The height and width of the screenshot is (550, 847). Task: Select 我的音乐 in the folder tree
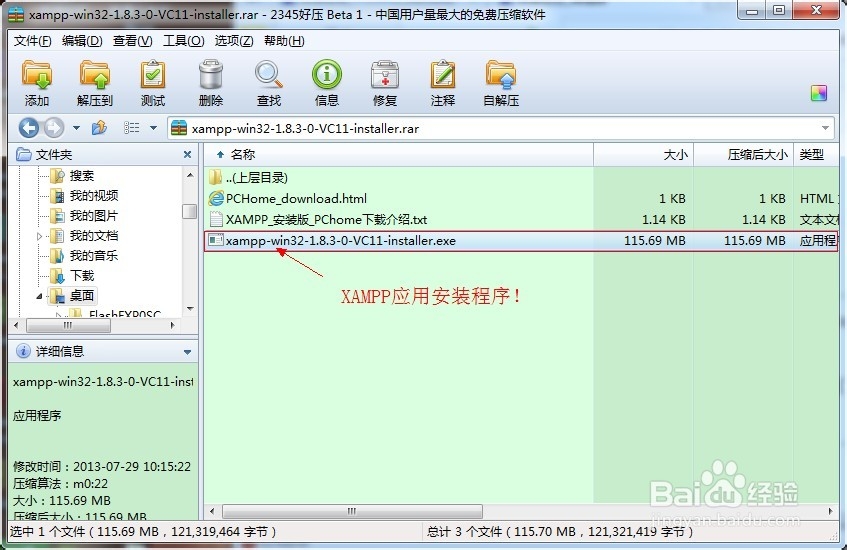(94, 256)
